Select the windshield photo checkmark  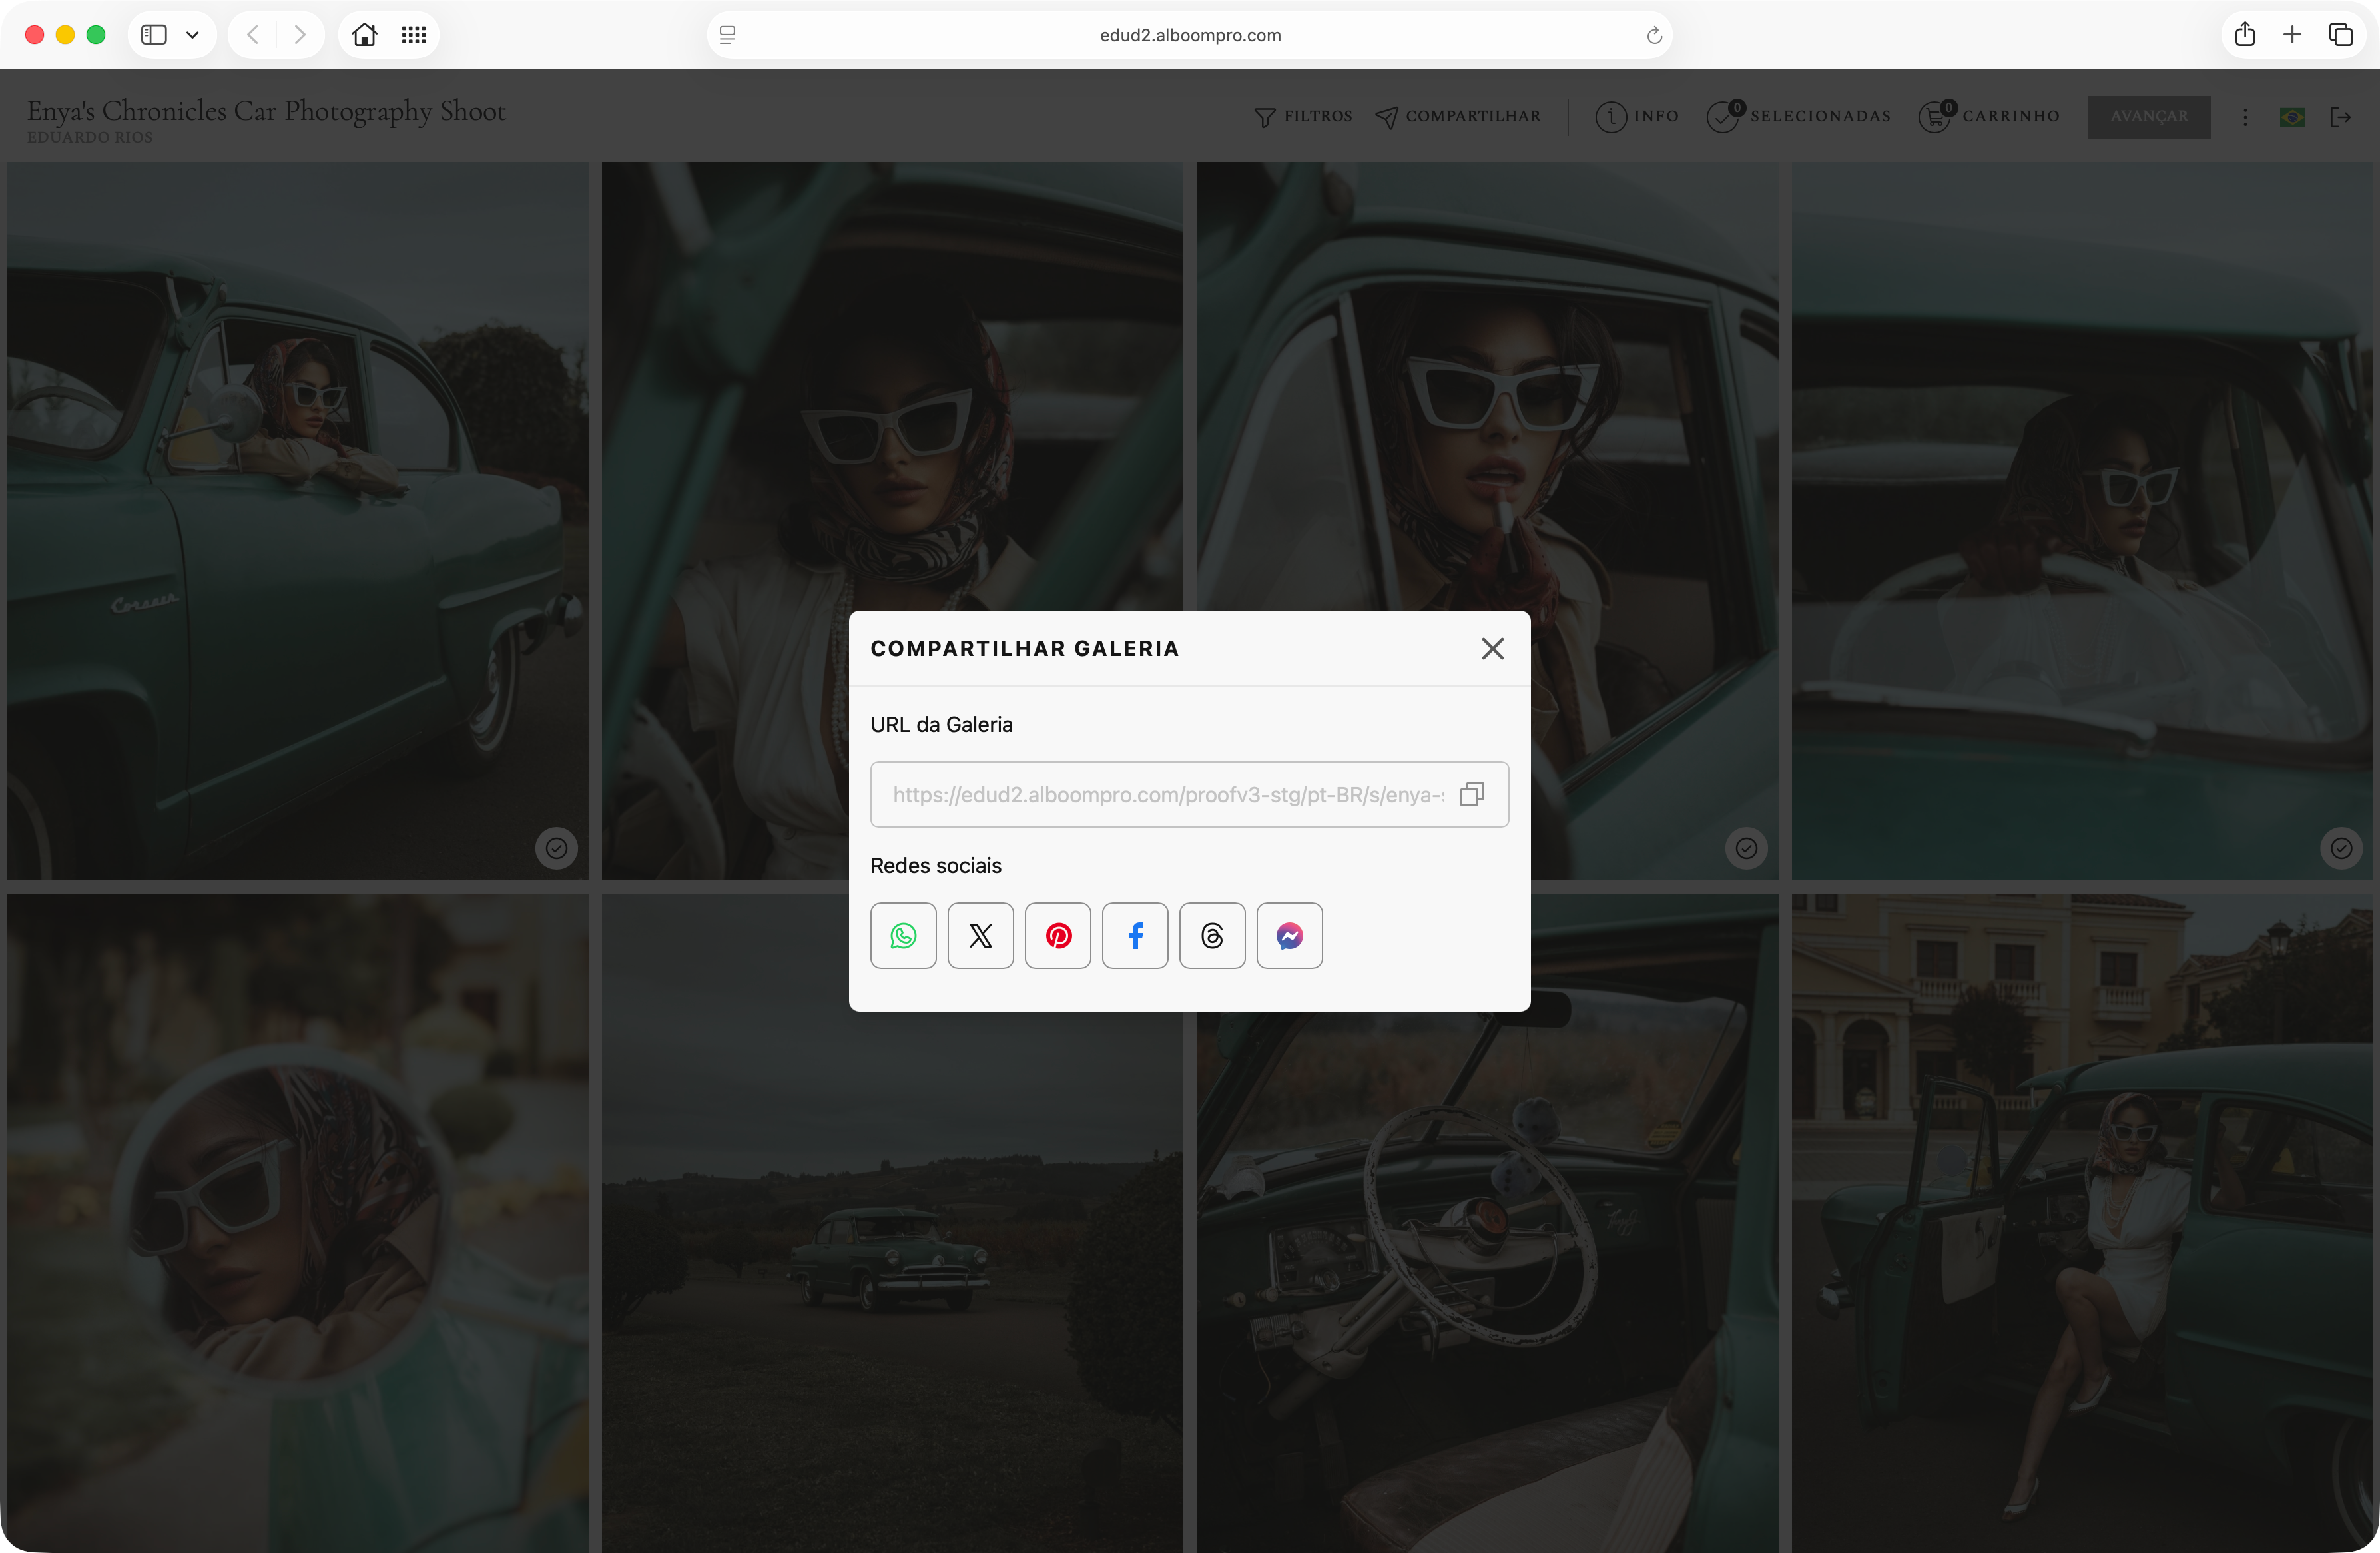click(2341, 849)
